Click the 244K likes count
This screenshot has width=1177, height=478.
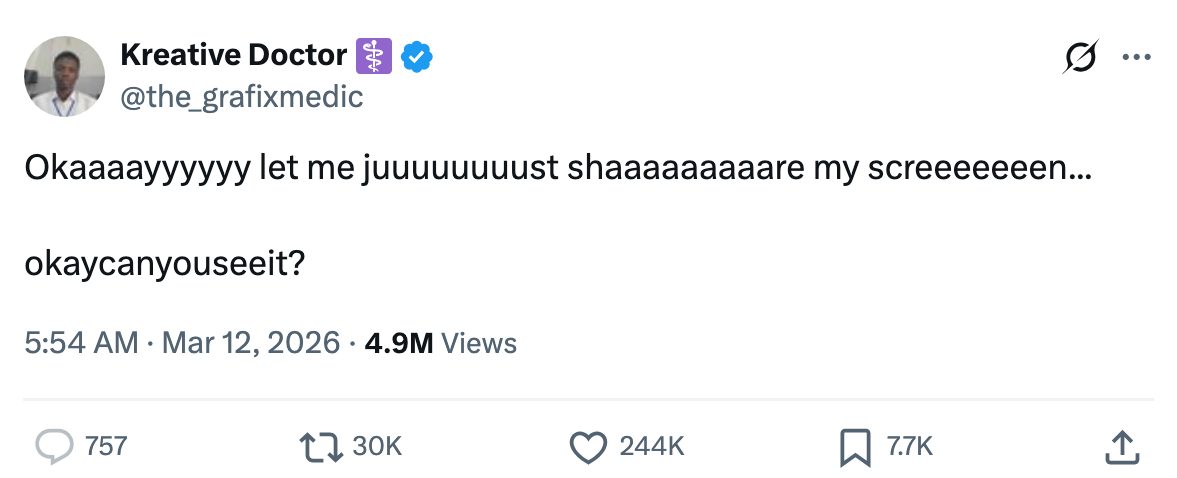coord(651,446)
